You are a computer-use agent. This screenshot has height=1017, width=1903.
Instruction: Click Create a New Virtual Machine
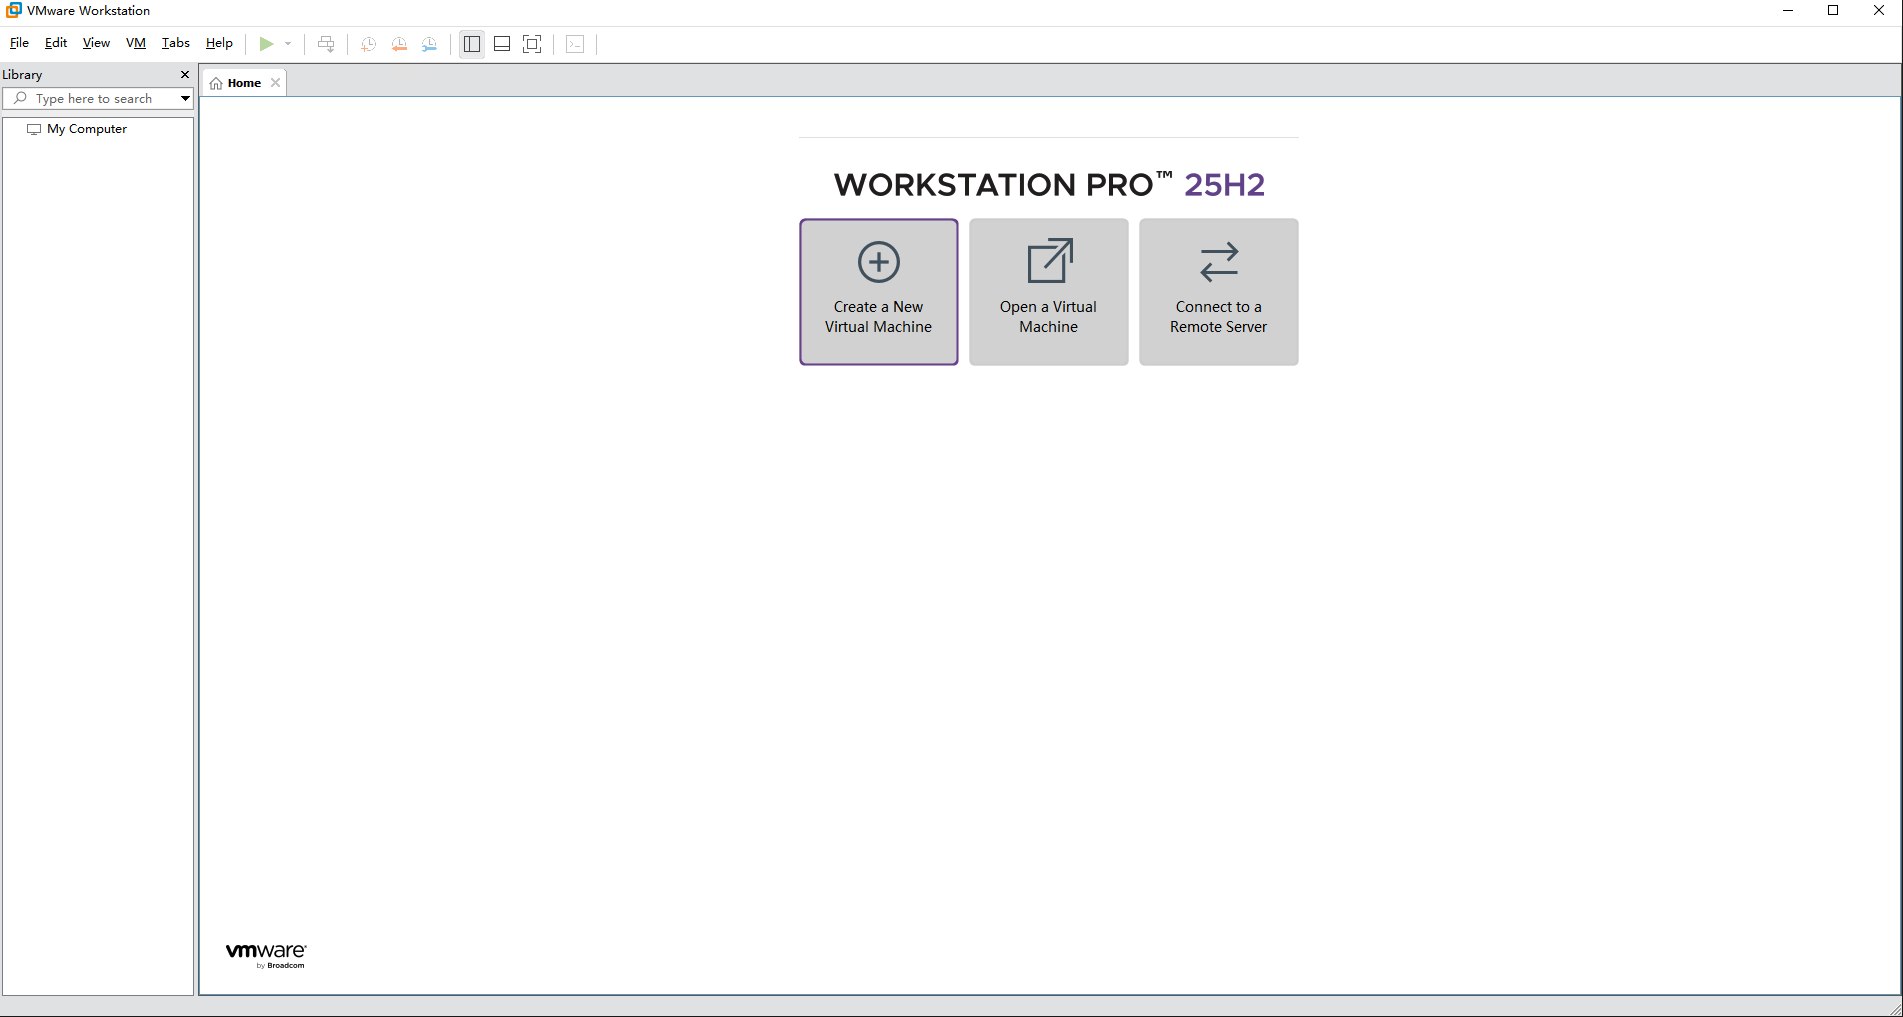point(878,292)
